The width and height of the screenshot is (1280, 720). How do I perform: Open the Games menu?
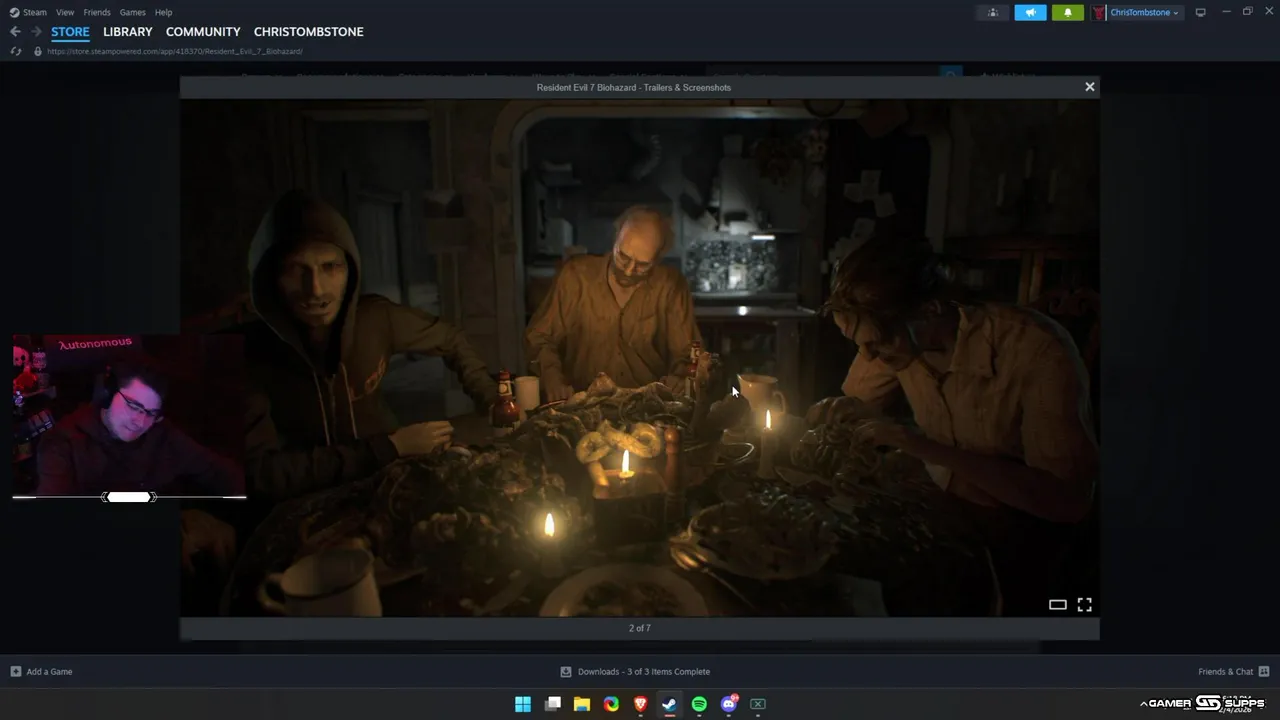click(132, 12)
